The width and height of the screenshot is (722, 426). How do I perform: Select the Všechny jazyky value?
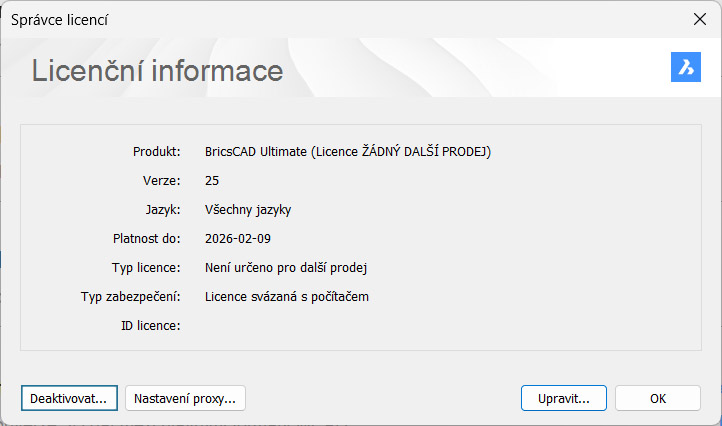pyautogui.click(x=247, y=210)
